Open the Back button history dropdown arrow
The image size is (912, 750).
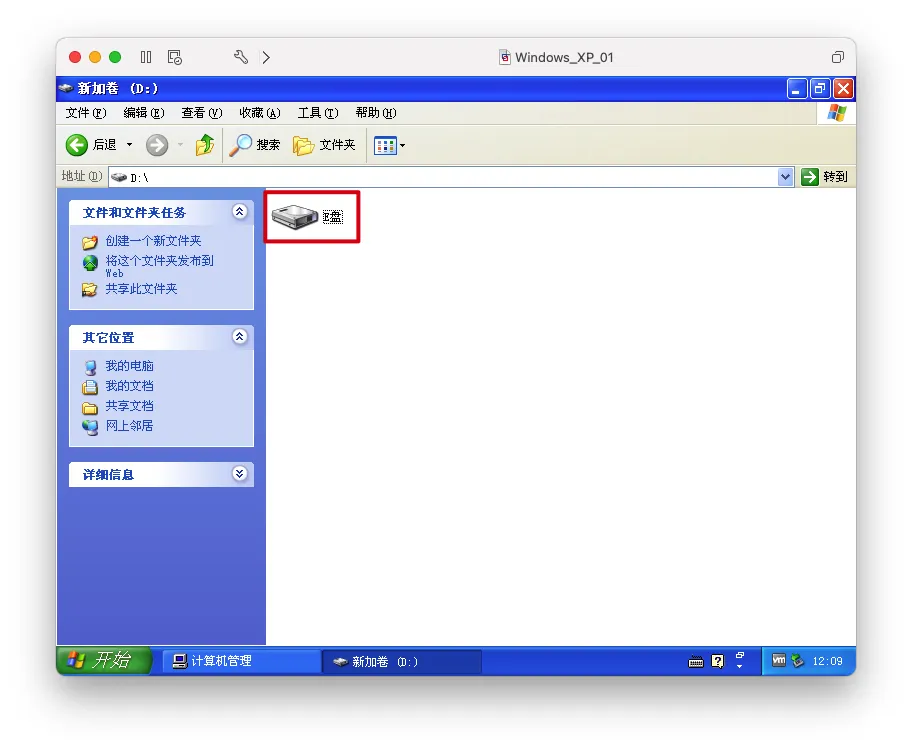pyautogui.click(x=130, y=145)
